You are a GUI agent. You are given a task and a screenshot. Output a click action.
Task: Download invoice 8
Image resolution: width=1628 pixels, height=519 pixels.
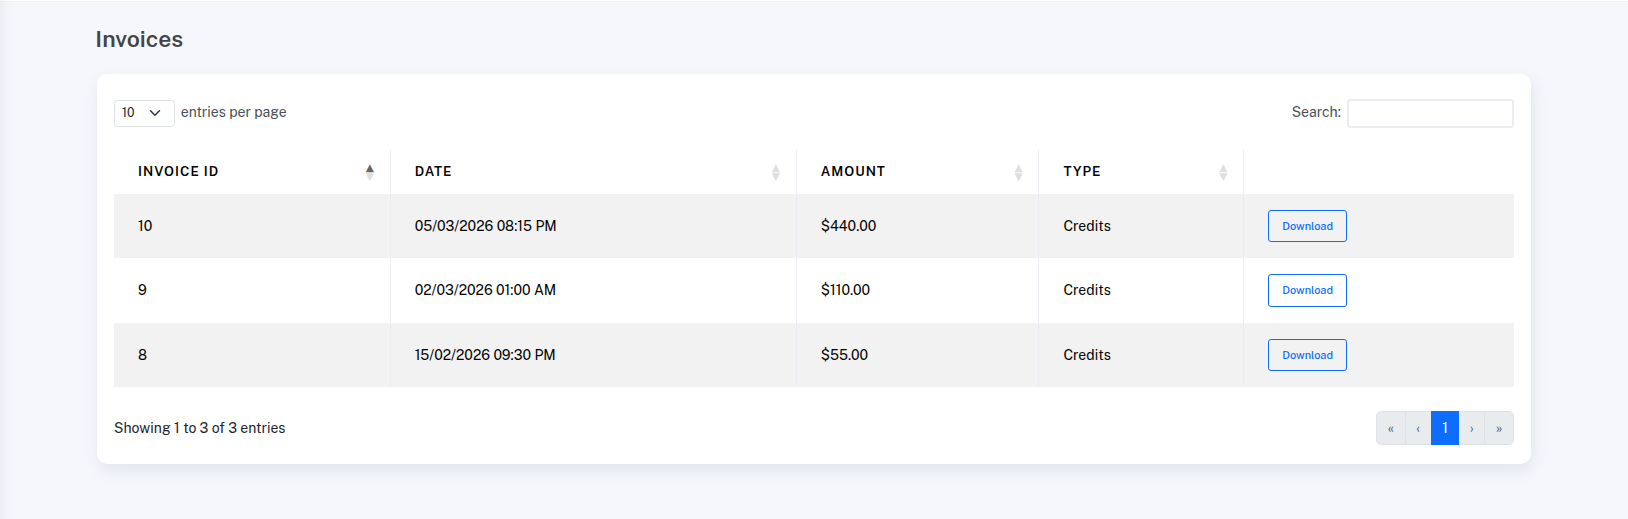(1307, 355)
